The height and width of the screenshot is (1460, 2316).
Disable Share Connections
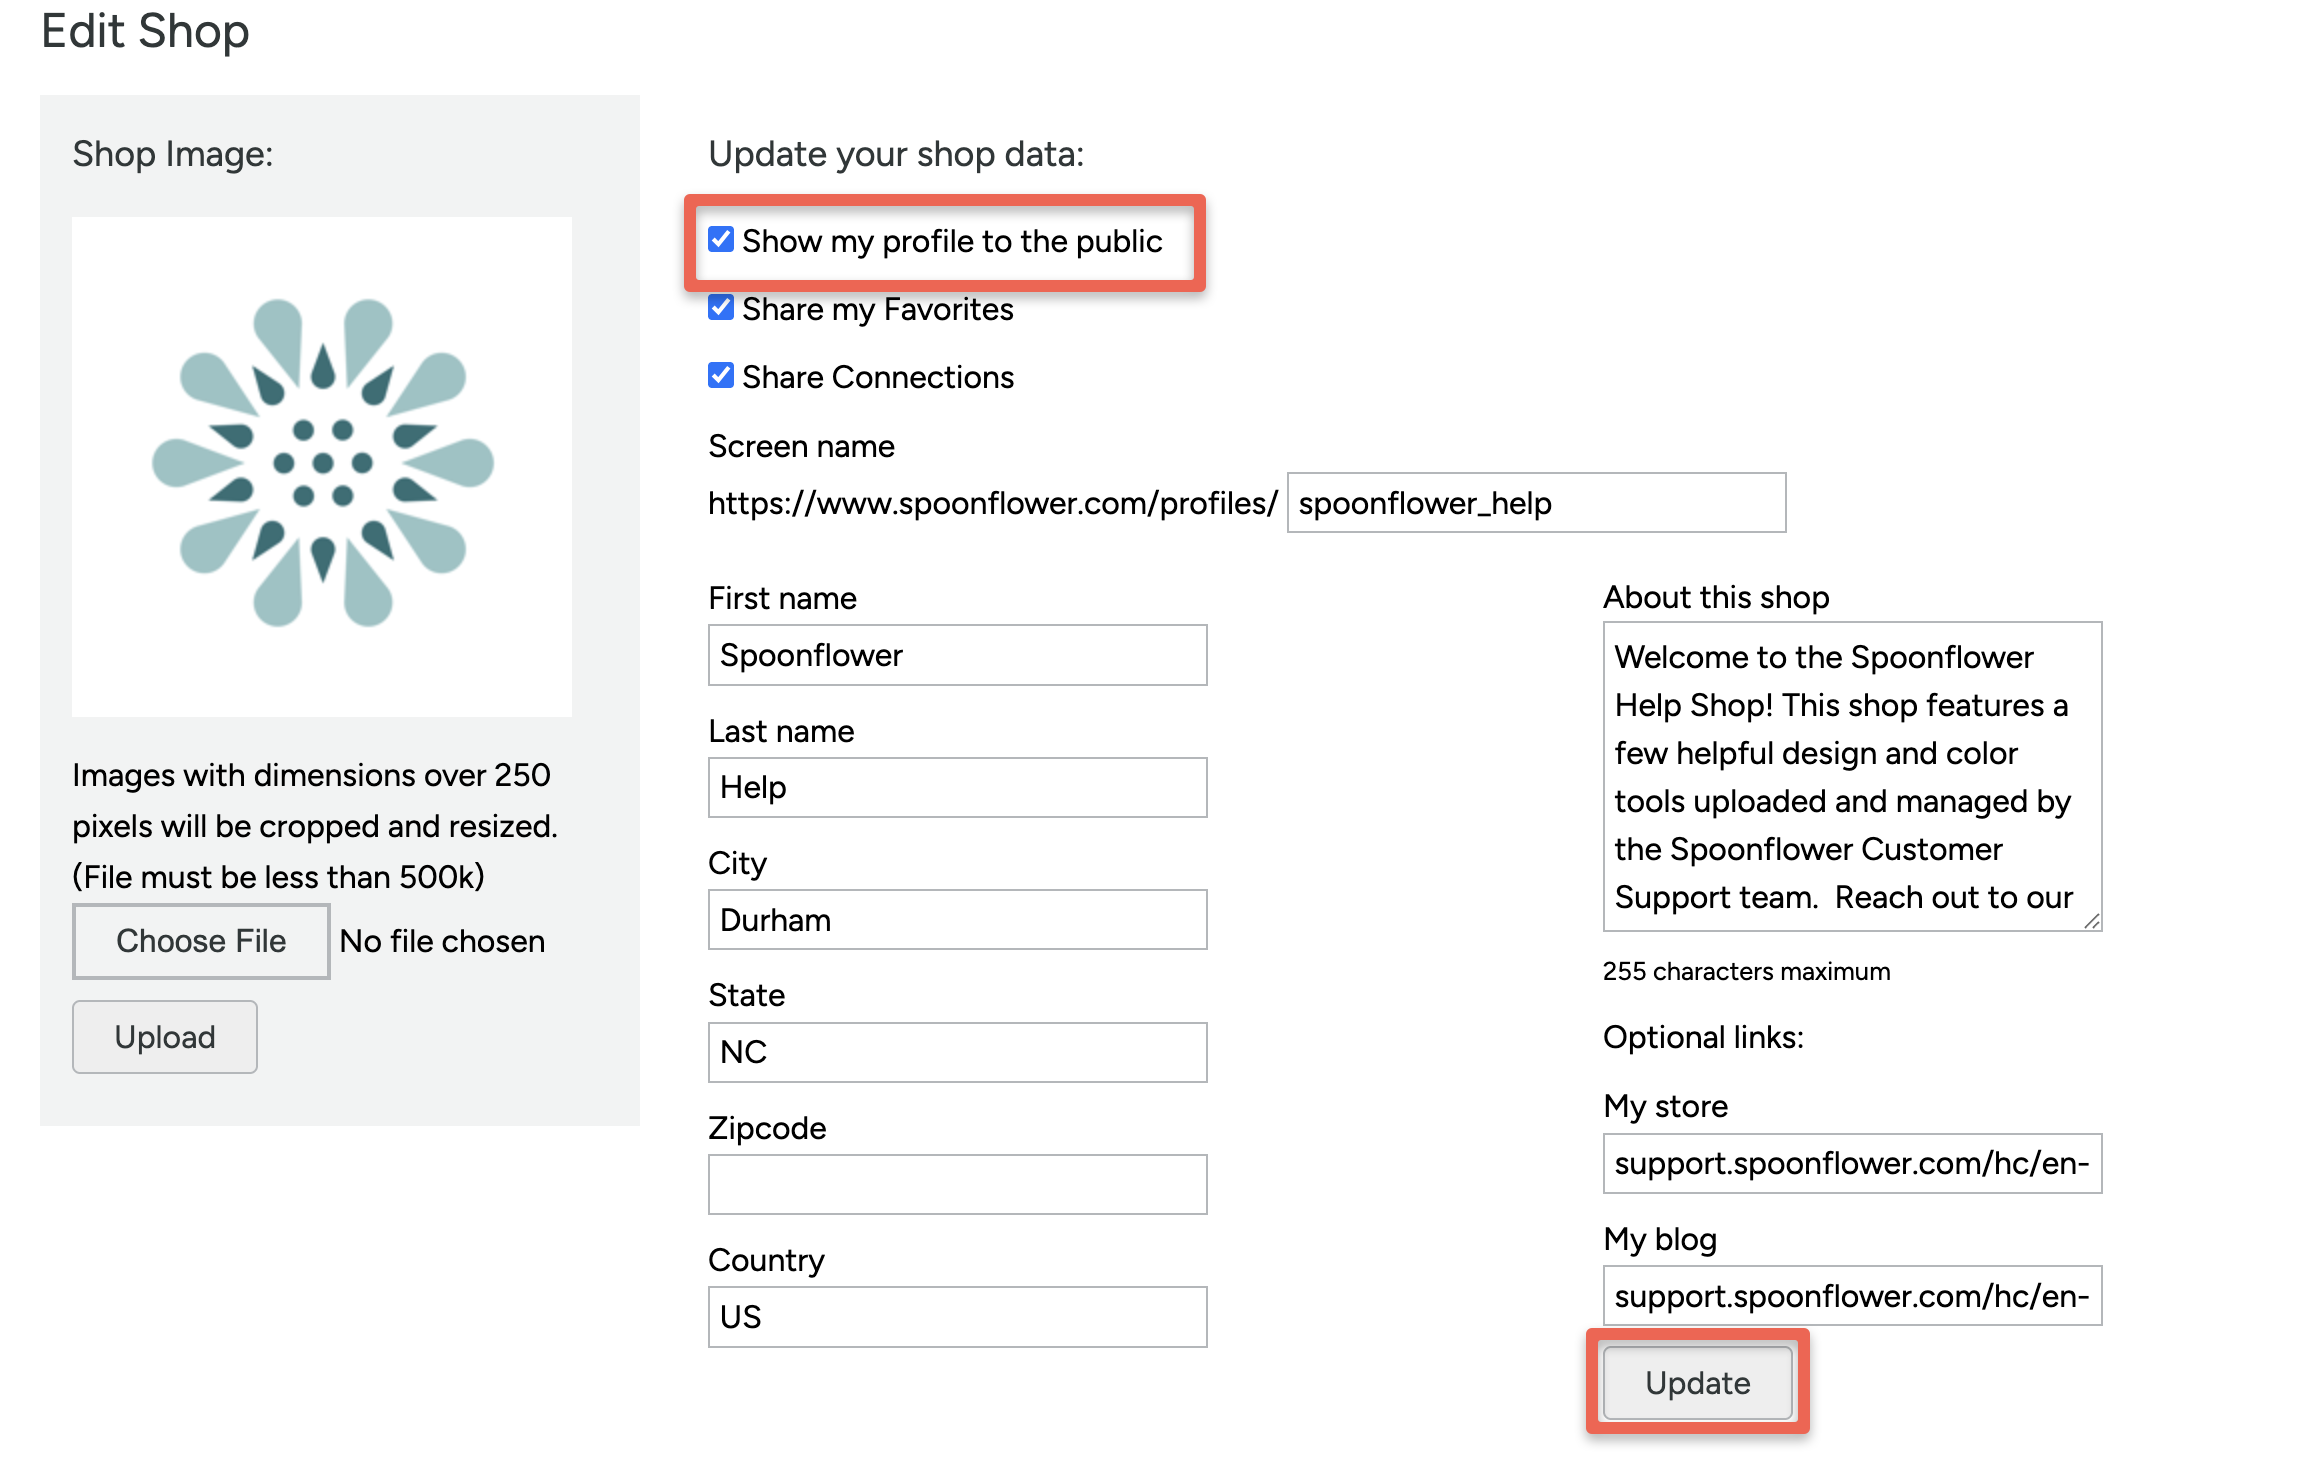tap(722, 375)
